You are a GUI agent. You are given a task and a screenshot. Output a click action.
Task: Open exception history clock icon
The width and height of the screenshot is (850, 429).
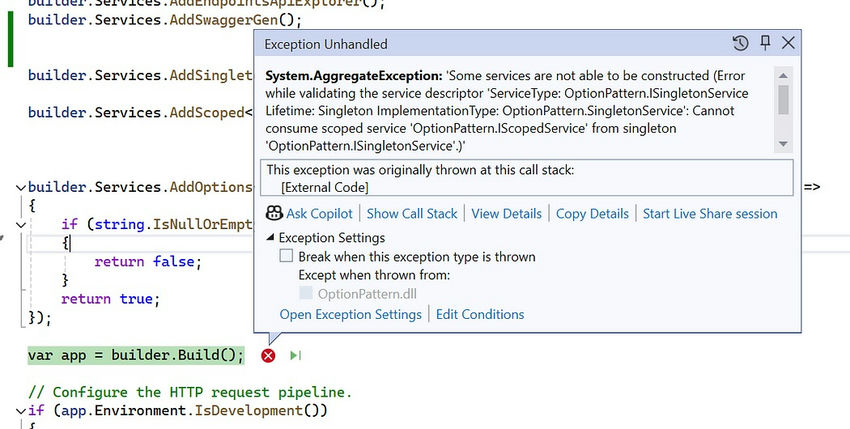click(740, 43)
